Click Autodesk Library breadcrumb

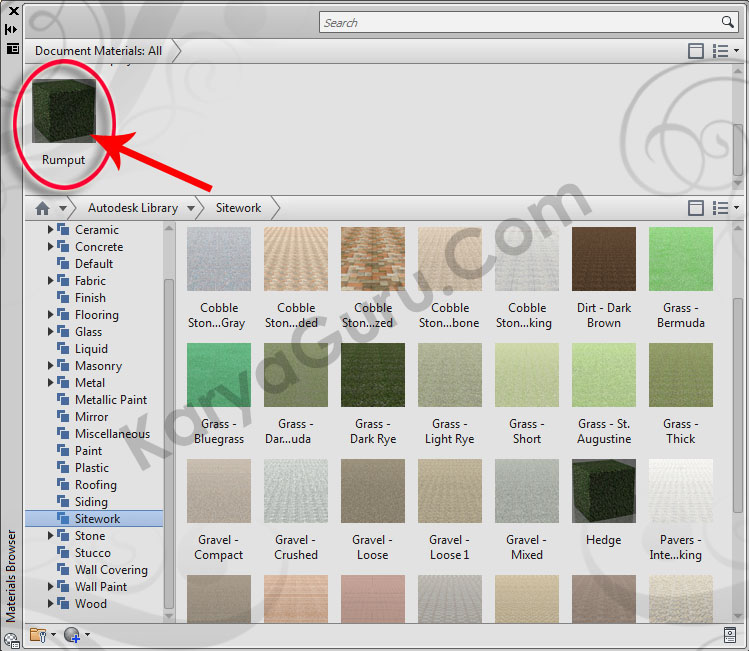point(132,208)
